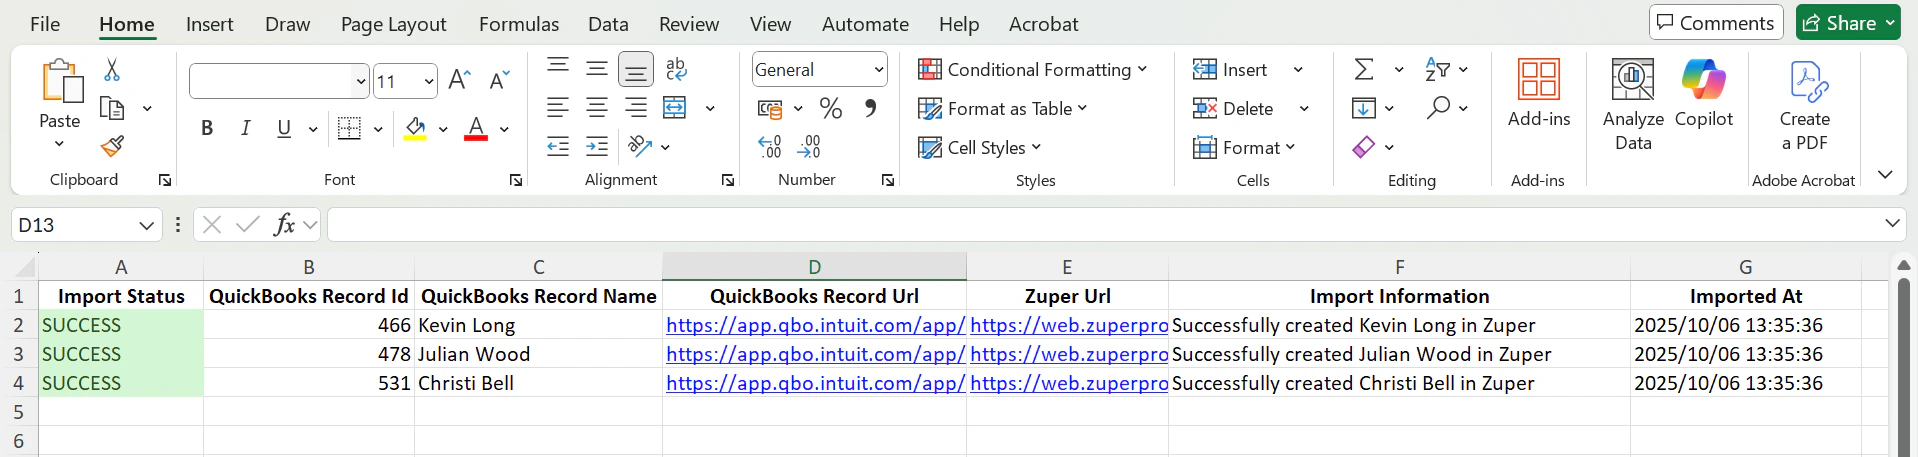Screen dimensions: 1918x457
Task: Expand Cell Styles menu
Action: [x=980, y=147]
